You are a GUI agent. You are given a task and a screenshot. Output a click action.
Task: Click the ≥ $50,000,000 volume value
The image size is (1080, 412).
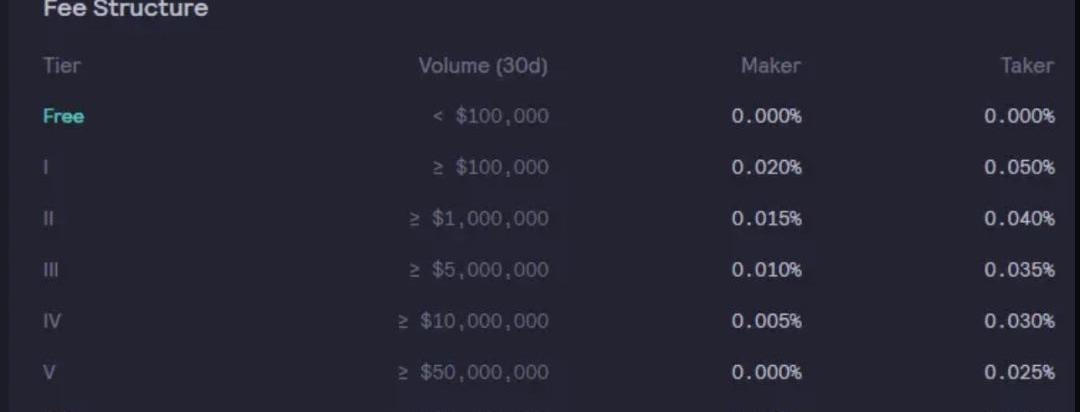473,372
